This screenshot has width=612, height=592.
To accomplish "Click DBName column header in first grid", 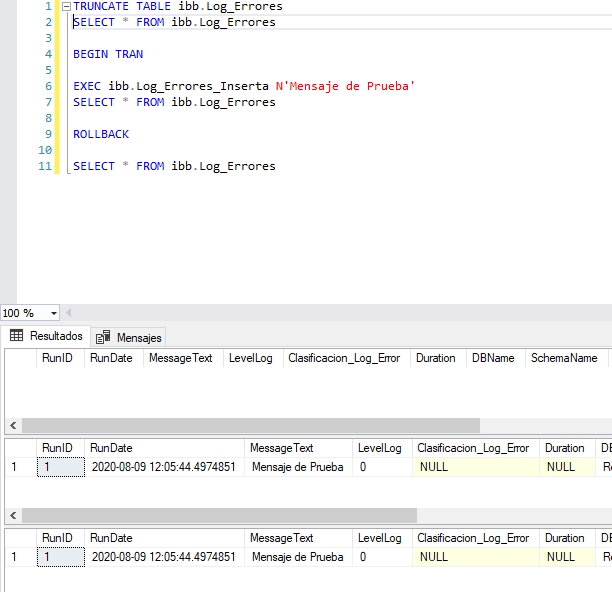I will click(492, 358).
